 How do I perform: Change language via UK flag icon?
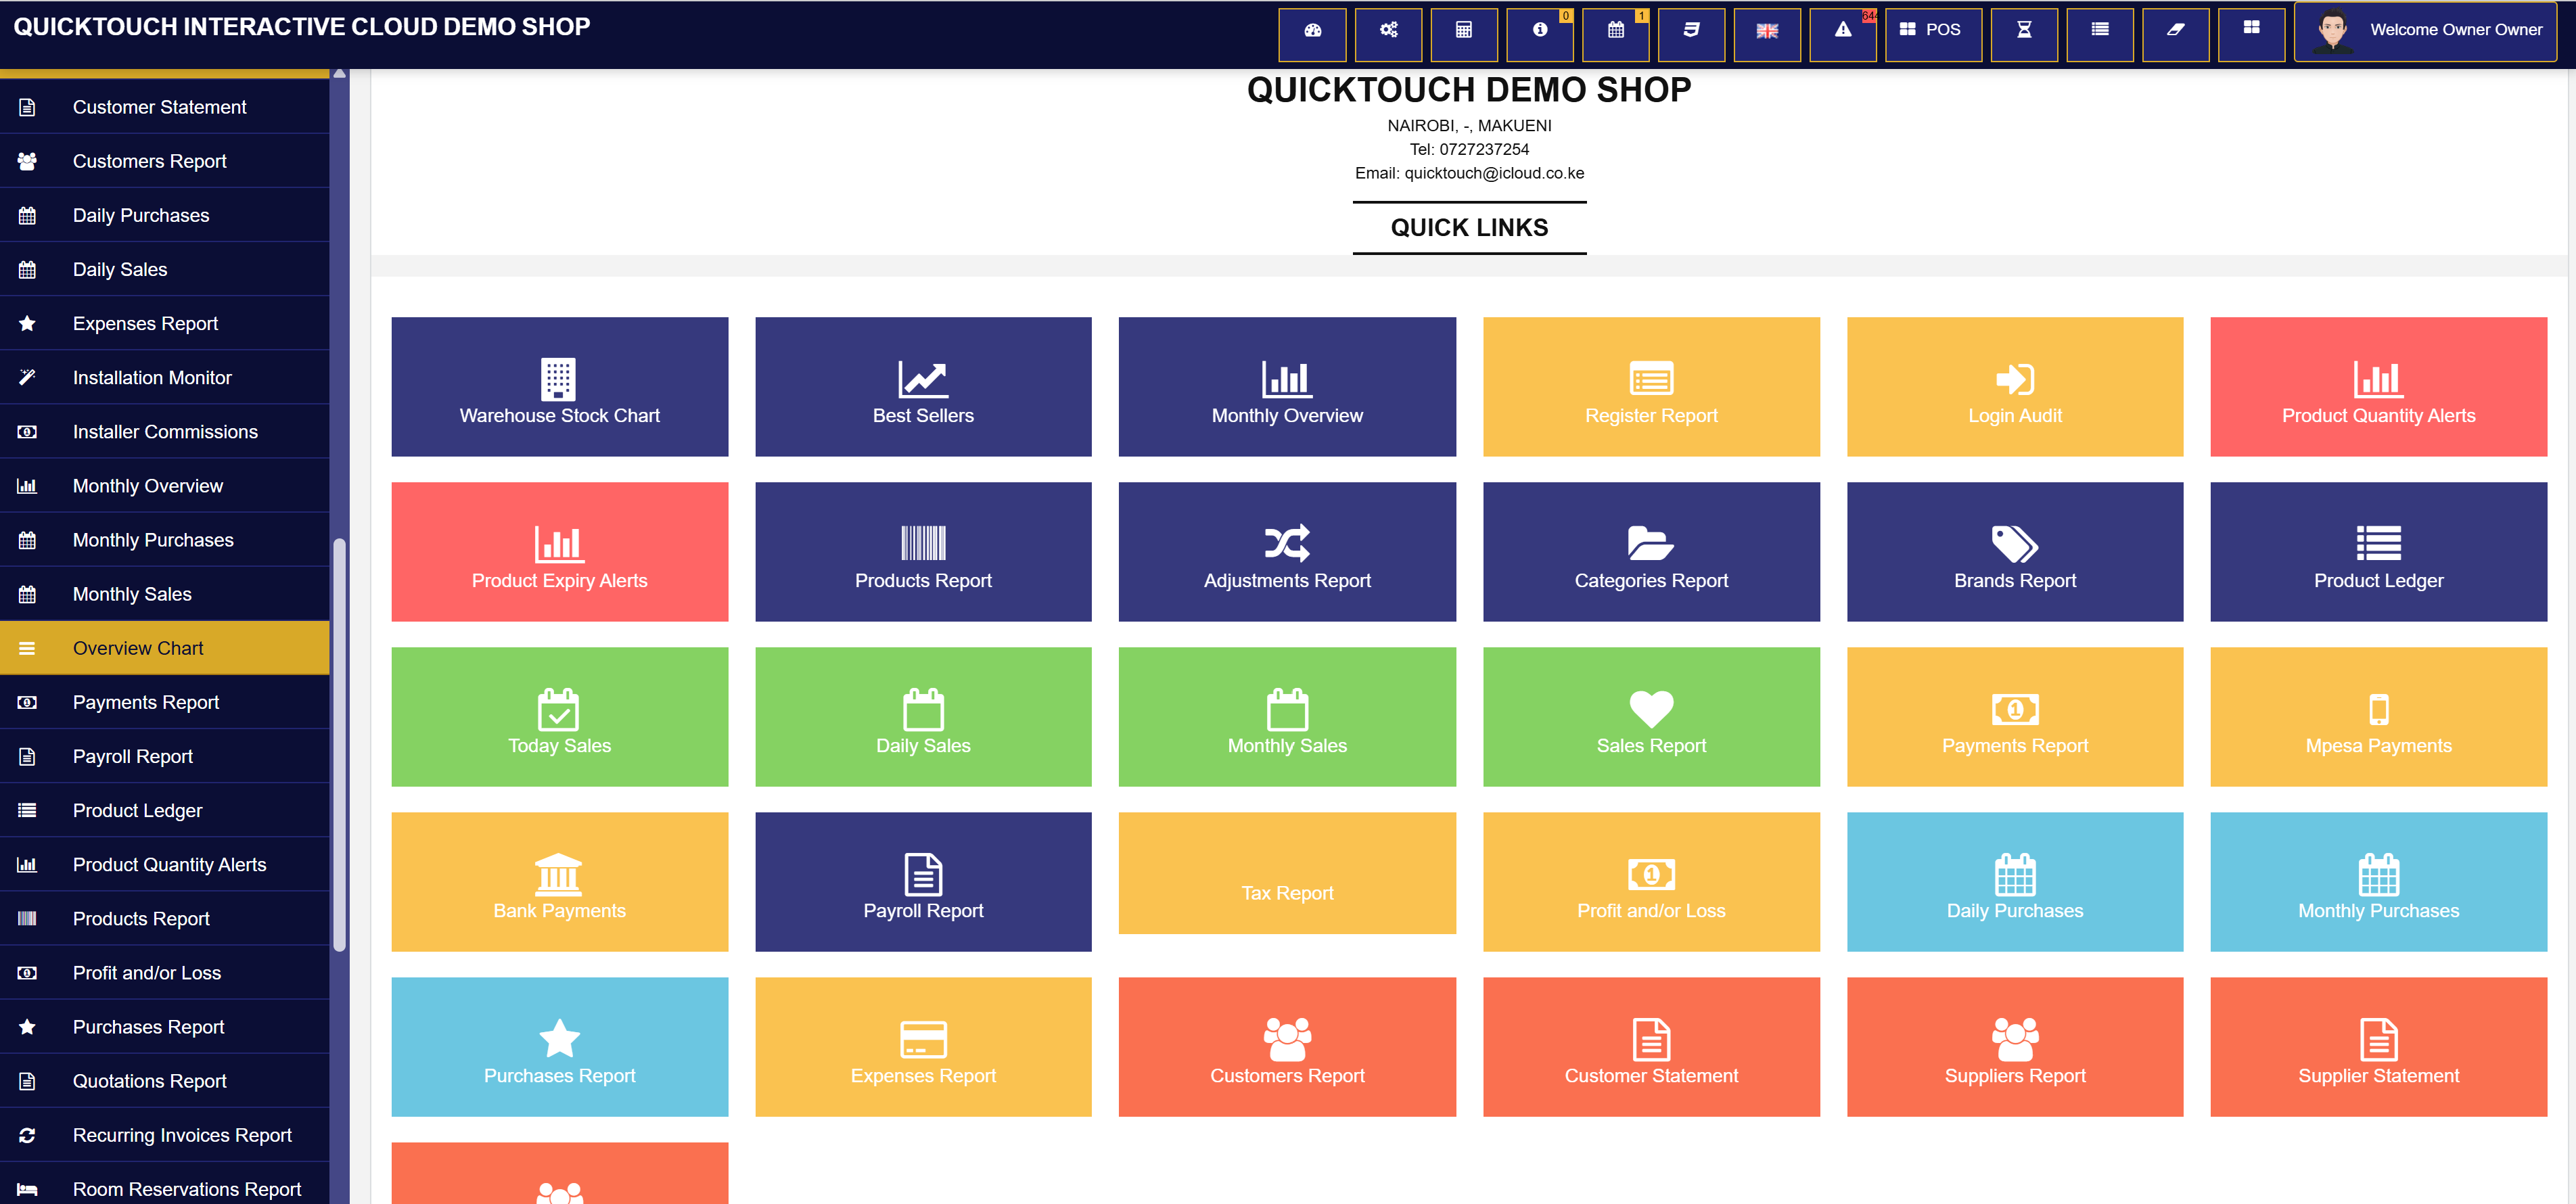(1767, 34)
